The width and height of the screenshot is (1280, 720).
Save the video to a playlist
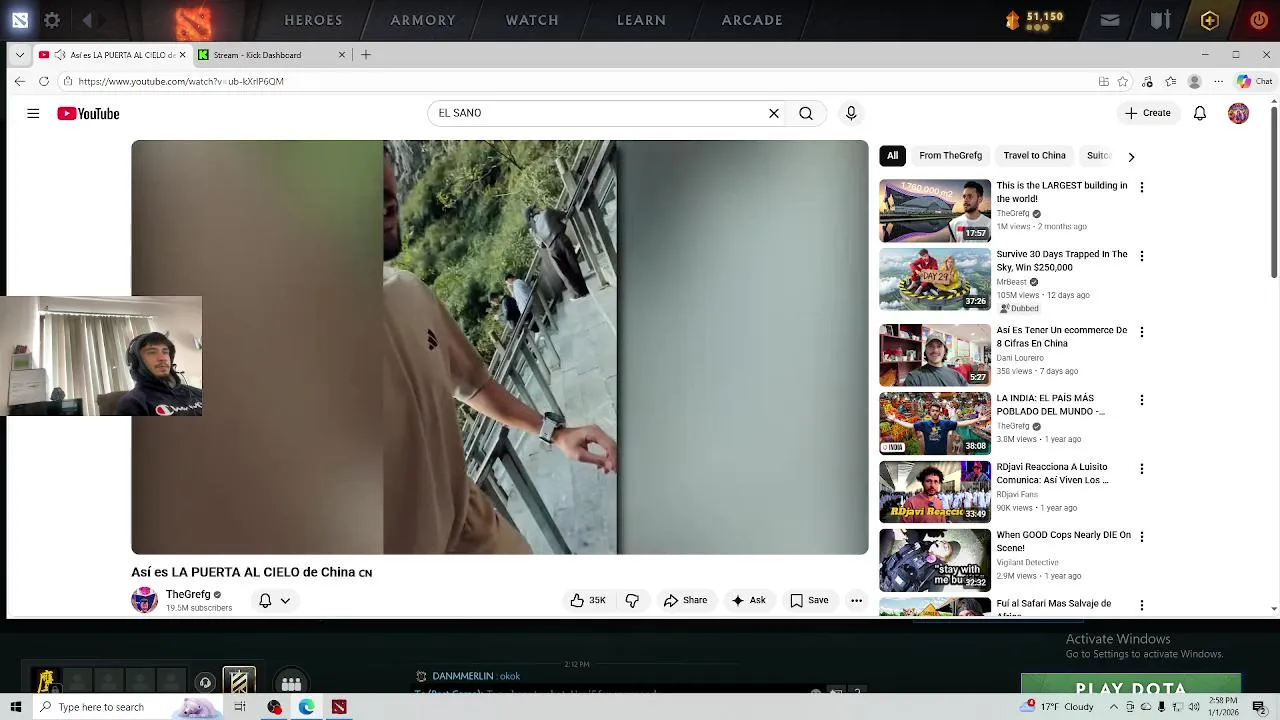coord(809,600)
